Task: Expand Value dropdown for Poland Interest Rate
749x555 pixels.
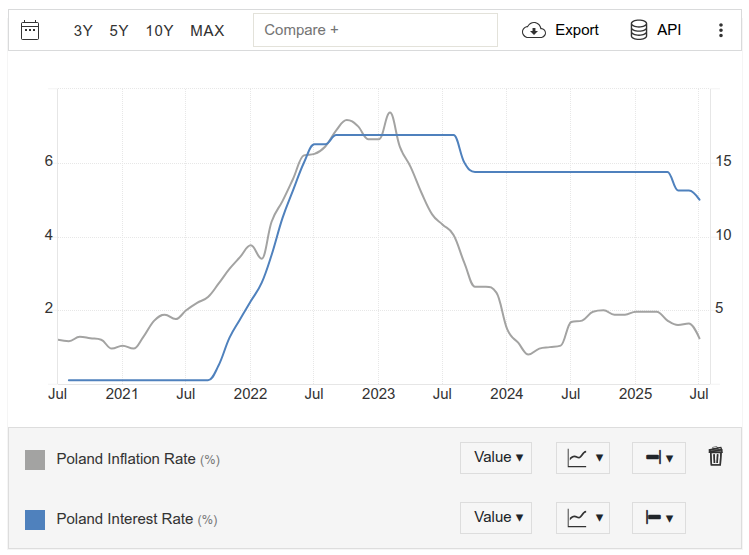Action: click(496, 518)
